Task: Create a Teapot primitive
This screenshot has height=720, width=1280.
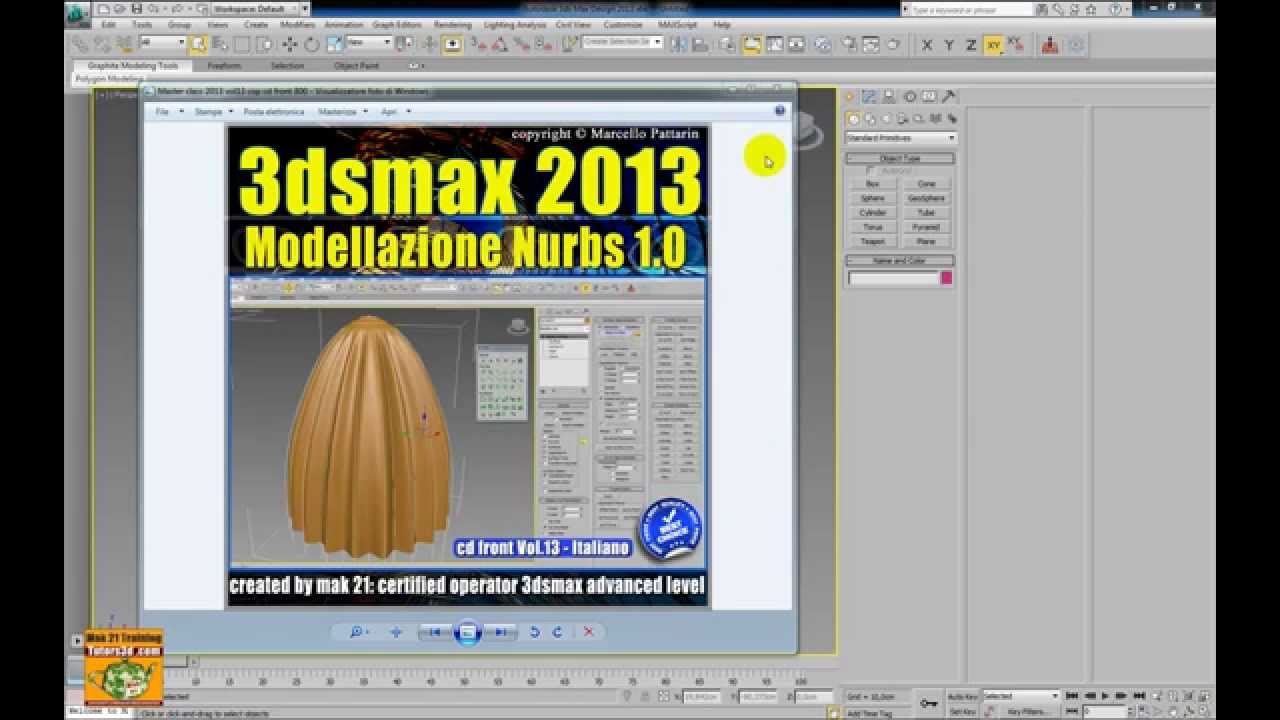Action: pyautogui.click(x=873, y=241)
